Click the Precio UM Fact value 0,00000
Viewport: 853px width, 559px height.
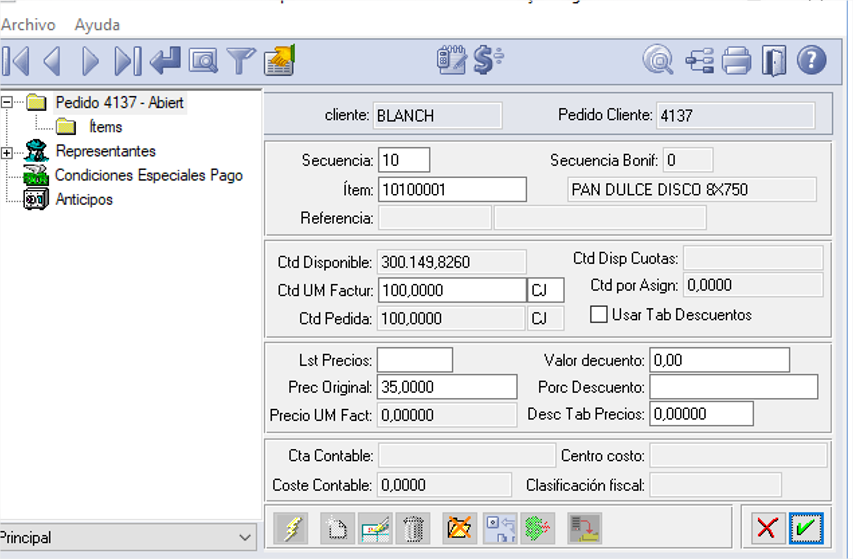click(x=447, y=415)
